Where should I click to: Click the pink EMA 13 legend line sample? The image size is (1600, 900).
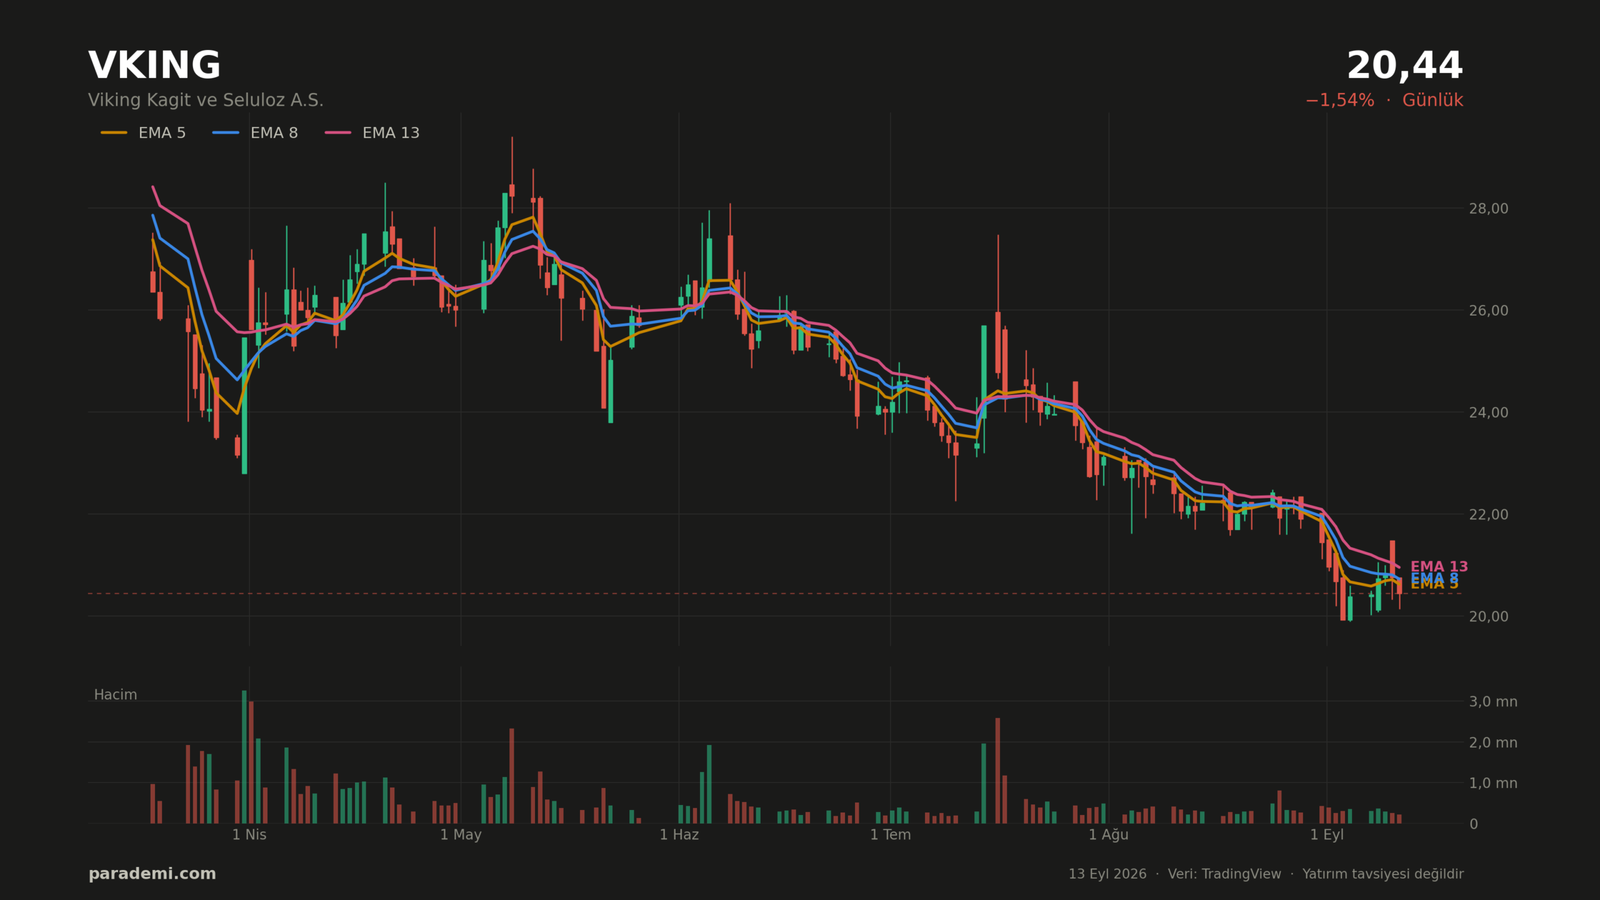338,133
